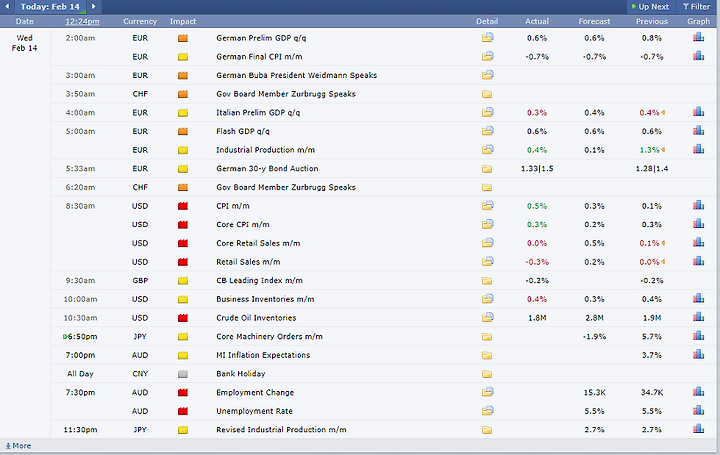The height and width of the screenshot is (455, 720).
Task: Show graph for Core Retail Sales m/m
Action: pyautogui.click(x=698, y=242)
